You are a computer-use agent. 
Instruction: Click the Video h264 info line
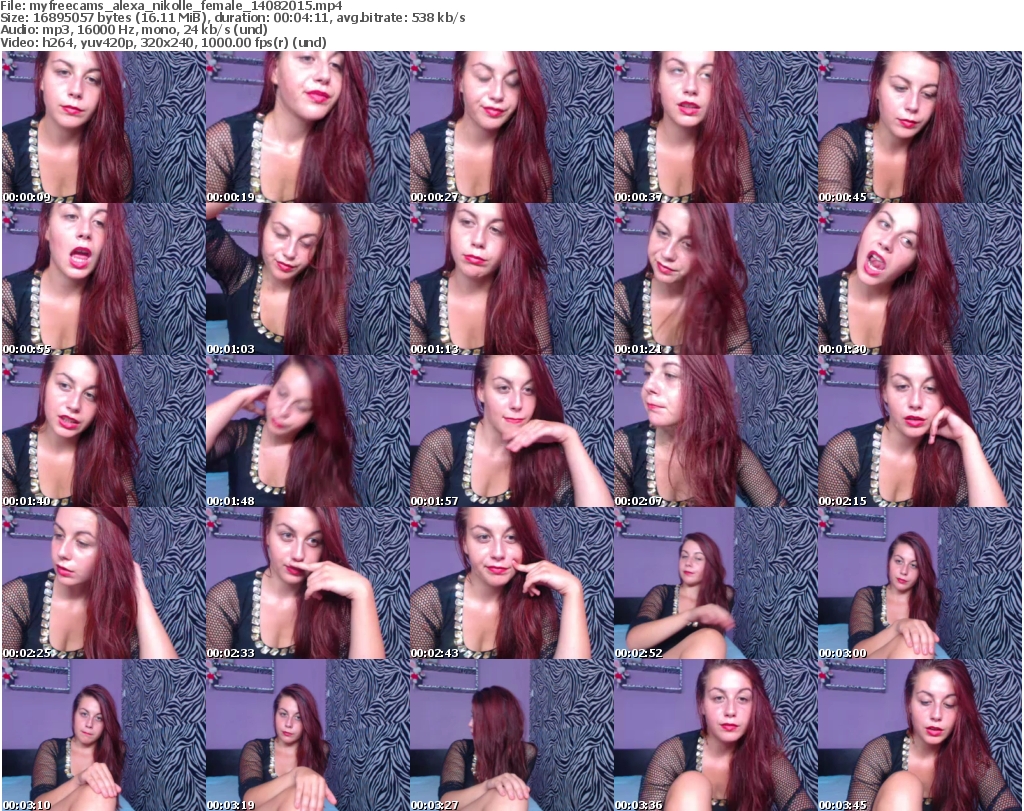coord(163,42)
